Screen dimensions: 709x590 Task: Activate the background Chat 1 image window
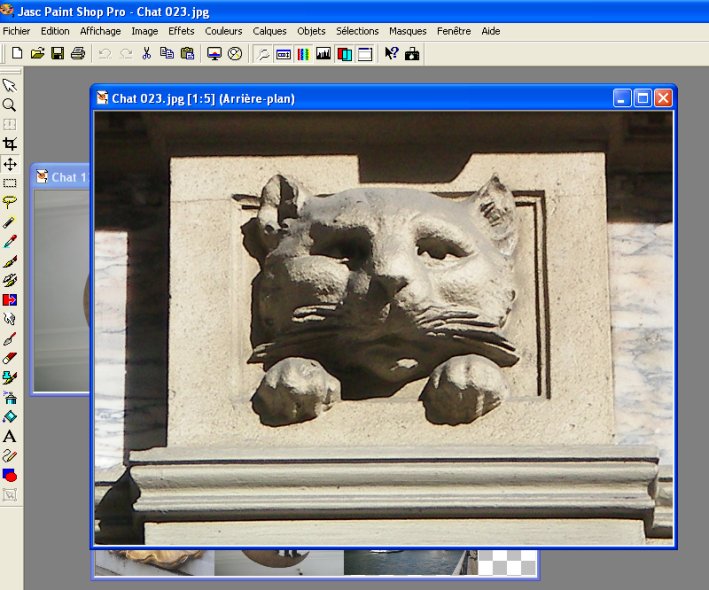pyautogui.click(x=61, y=177)
